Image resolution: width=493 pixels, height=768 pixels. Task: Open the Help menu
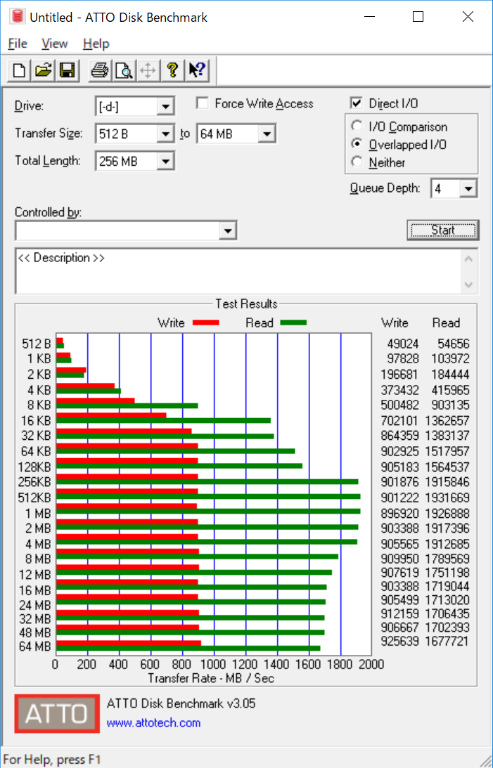coord(96,44)
